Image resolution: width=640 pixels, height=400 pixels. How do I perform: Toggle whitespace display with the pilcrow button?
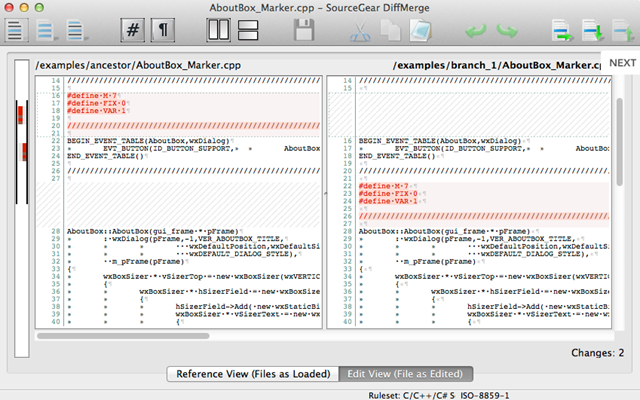[163, 30]
